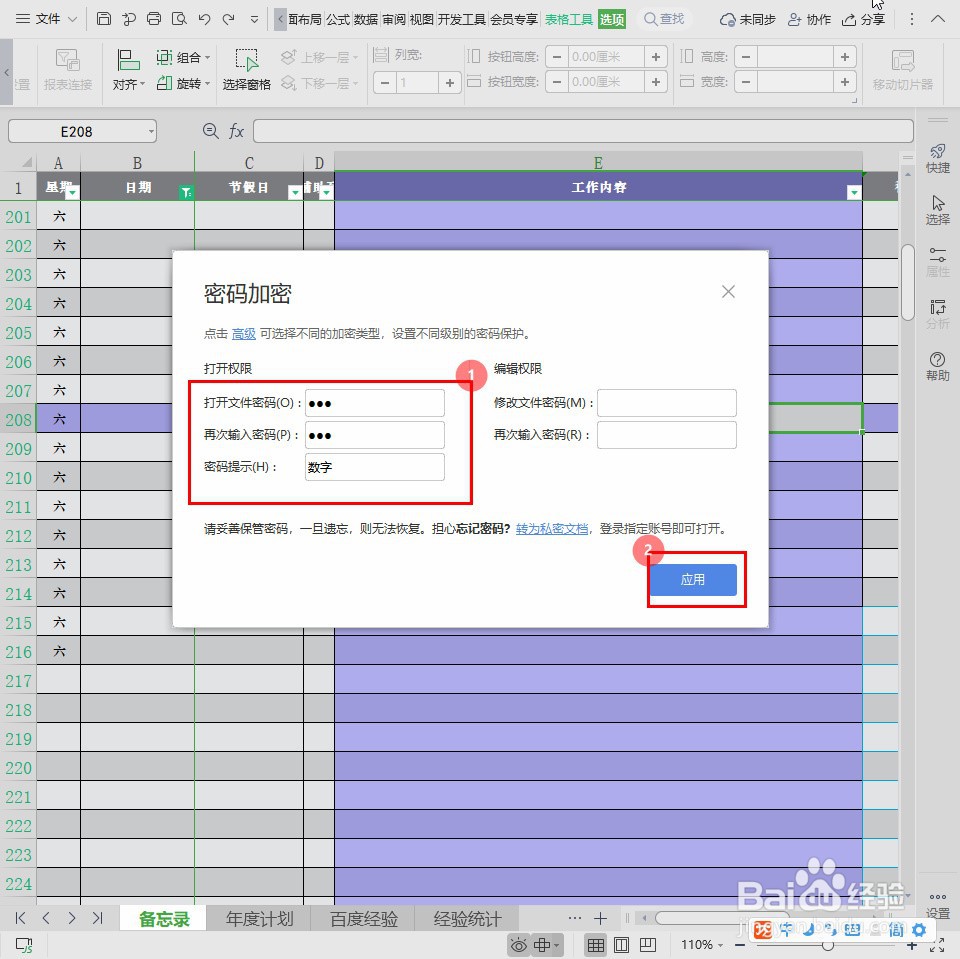The width and height of the screenshot is (960, 959).
Task: Increase 高度 with the plus button
Action: [844, 57]
